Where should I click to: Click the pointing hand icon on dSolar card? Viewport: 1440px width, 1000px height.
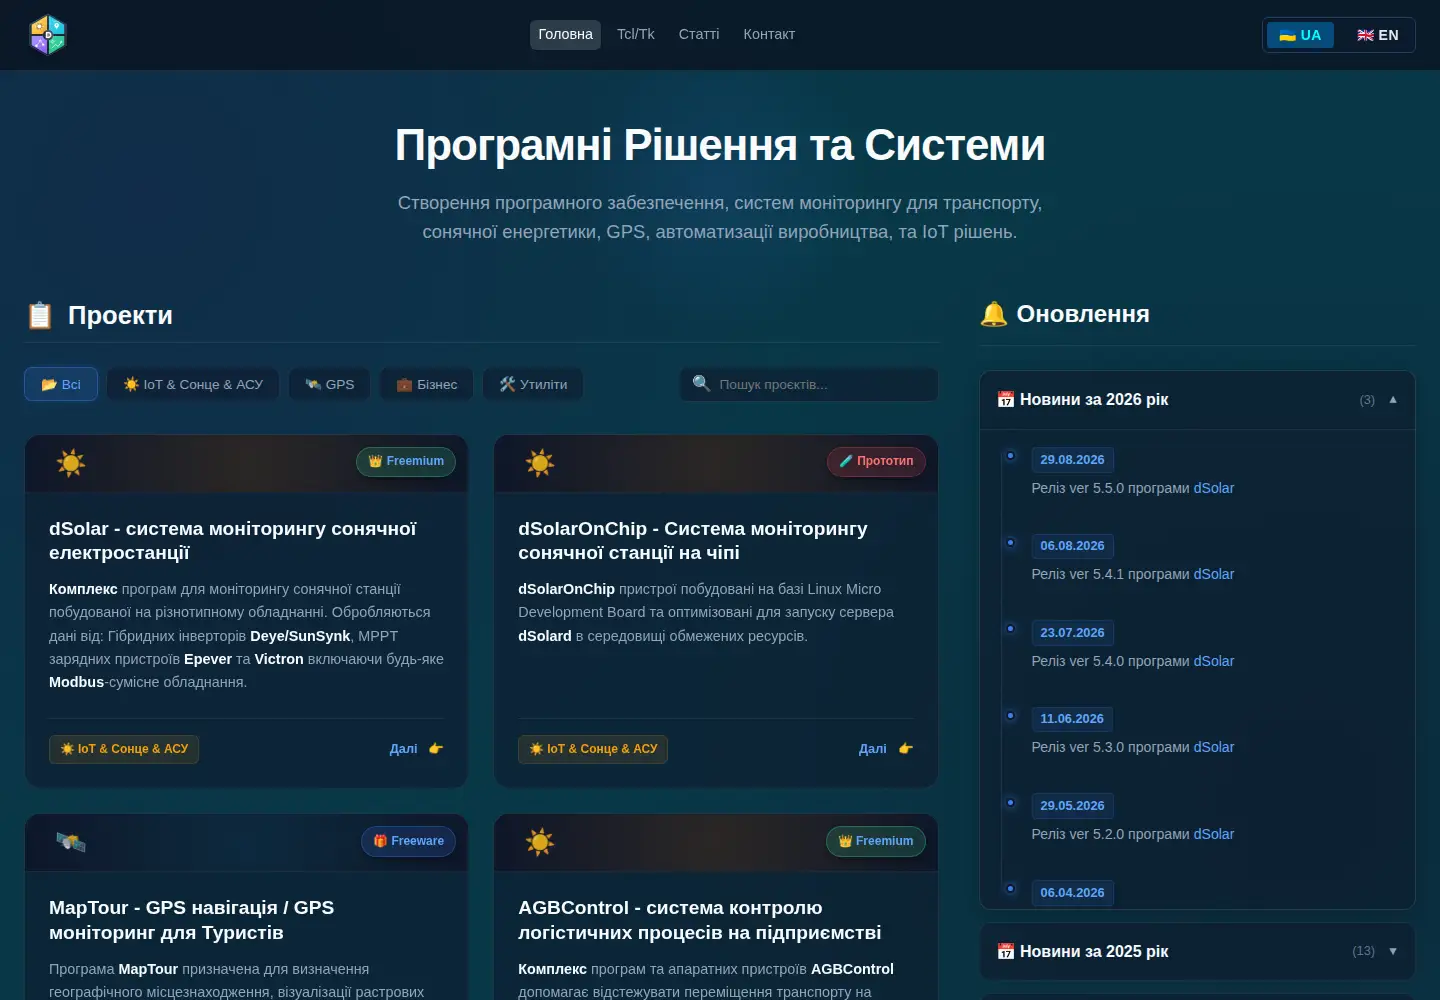pos(436,748)
